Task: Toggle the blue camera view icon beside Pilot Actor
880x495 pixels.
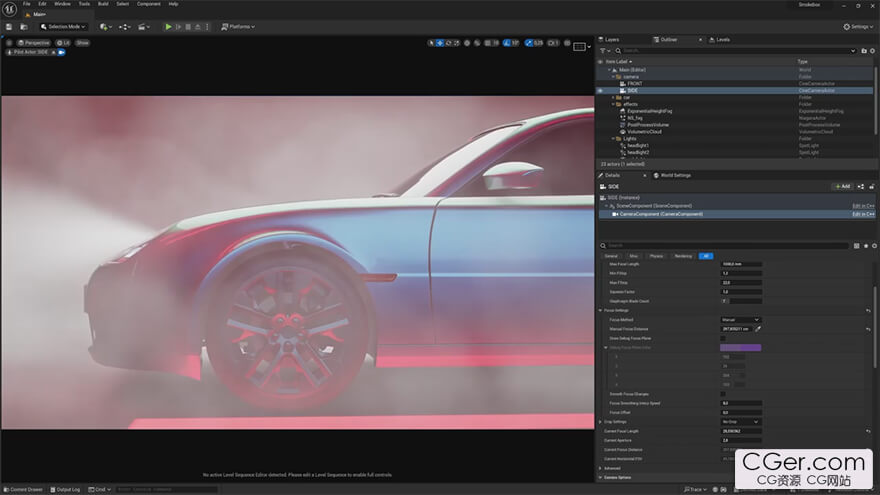Action: click(61, 52)
